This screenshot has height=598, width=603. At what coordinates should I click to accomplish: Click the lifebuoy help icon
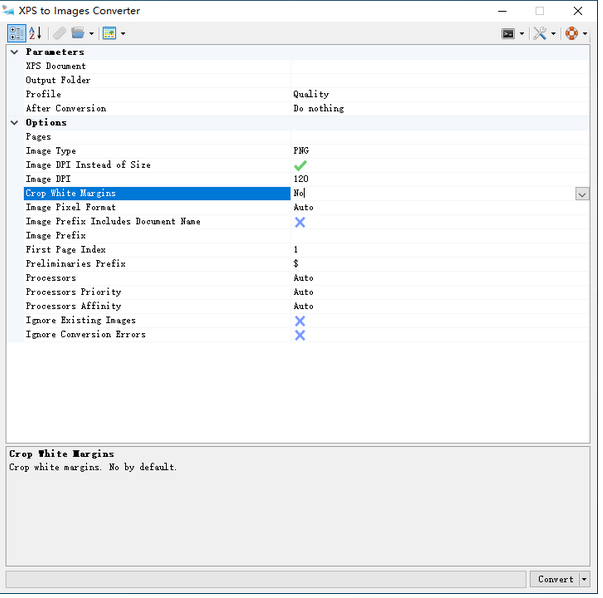click(x=571, y=33)
